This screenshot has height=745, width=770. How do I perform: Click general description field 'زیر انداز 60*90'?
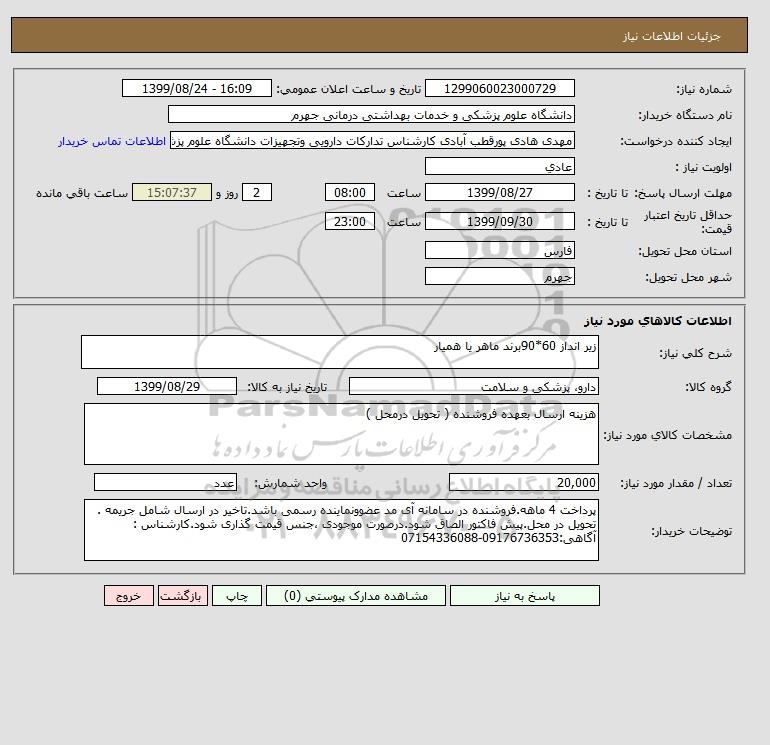340,352
